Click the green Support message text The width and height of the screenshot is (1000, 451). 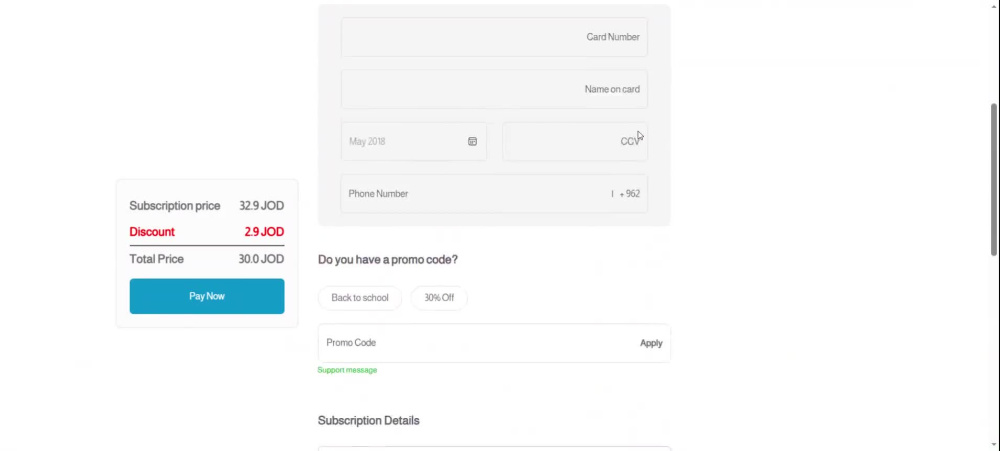[x=348, y=370]
